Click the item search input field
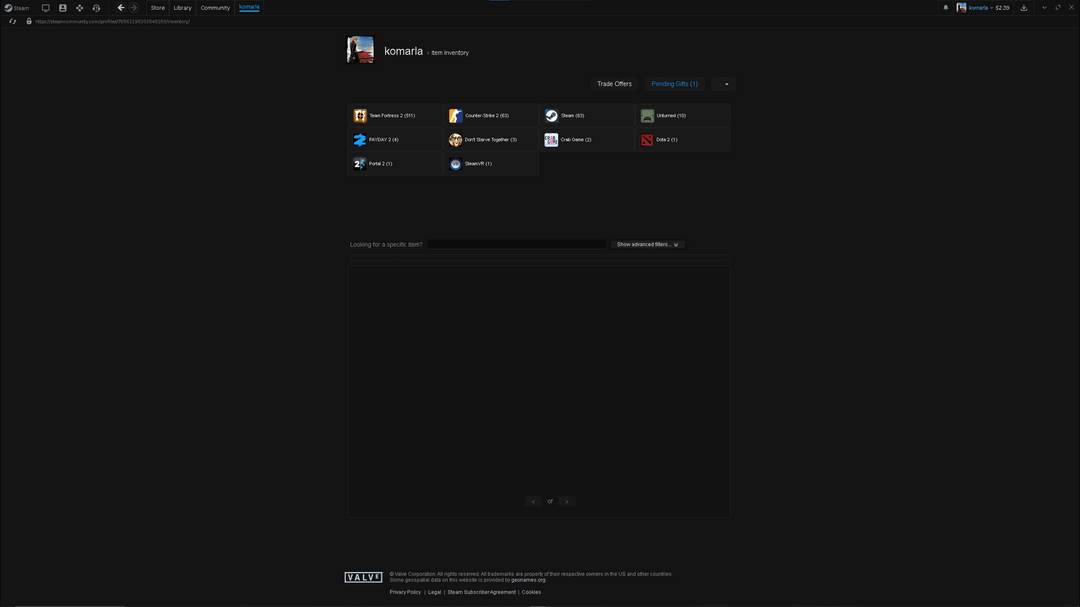Image resolution: width=1080 pixels, height=607 pixels. point(517,244)
